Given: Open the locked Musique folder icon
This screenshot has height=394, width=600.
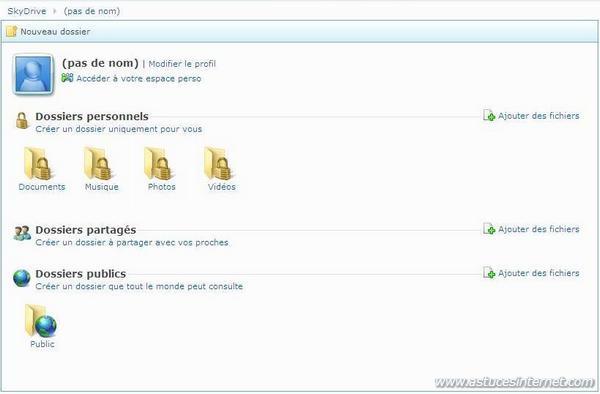Looking at the screenshot, I should tap(98, 164).
